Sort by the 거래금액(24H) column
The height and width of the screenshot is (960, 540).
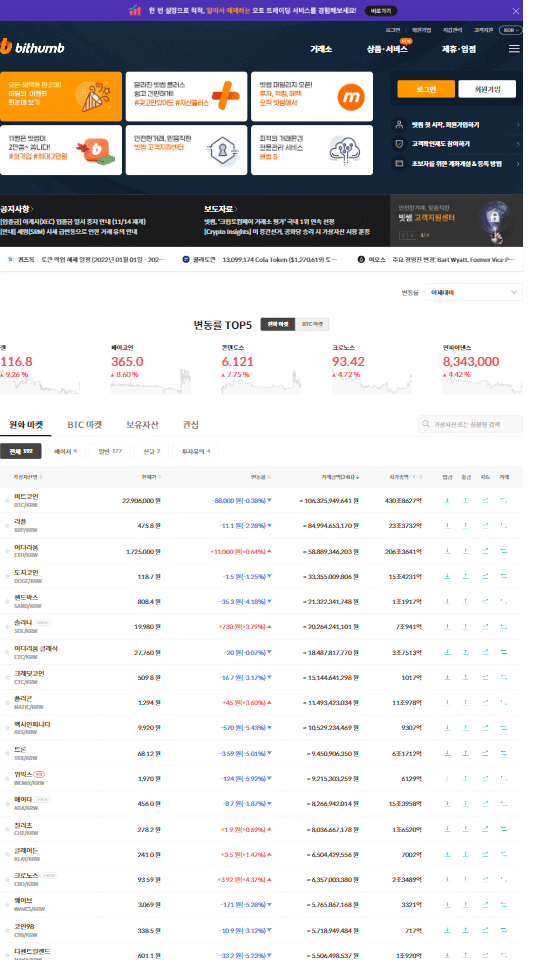click(x=340, y=476)
